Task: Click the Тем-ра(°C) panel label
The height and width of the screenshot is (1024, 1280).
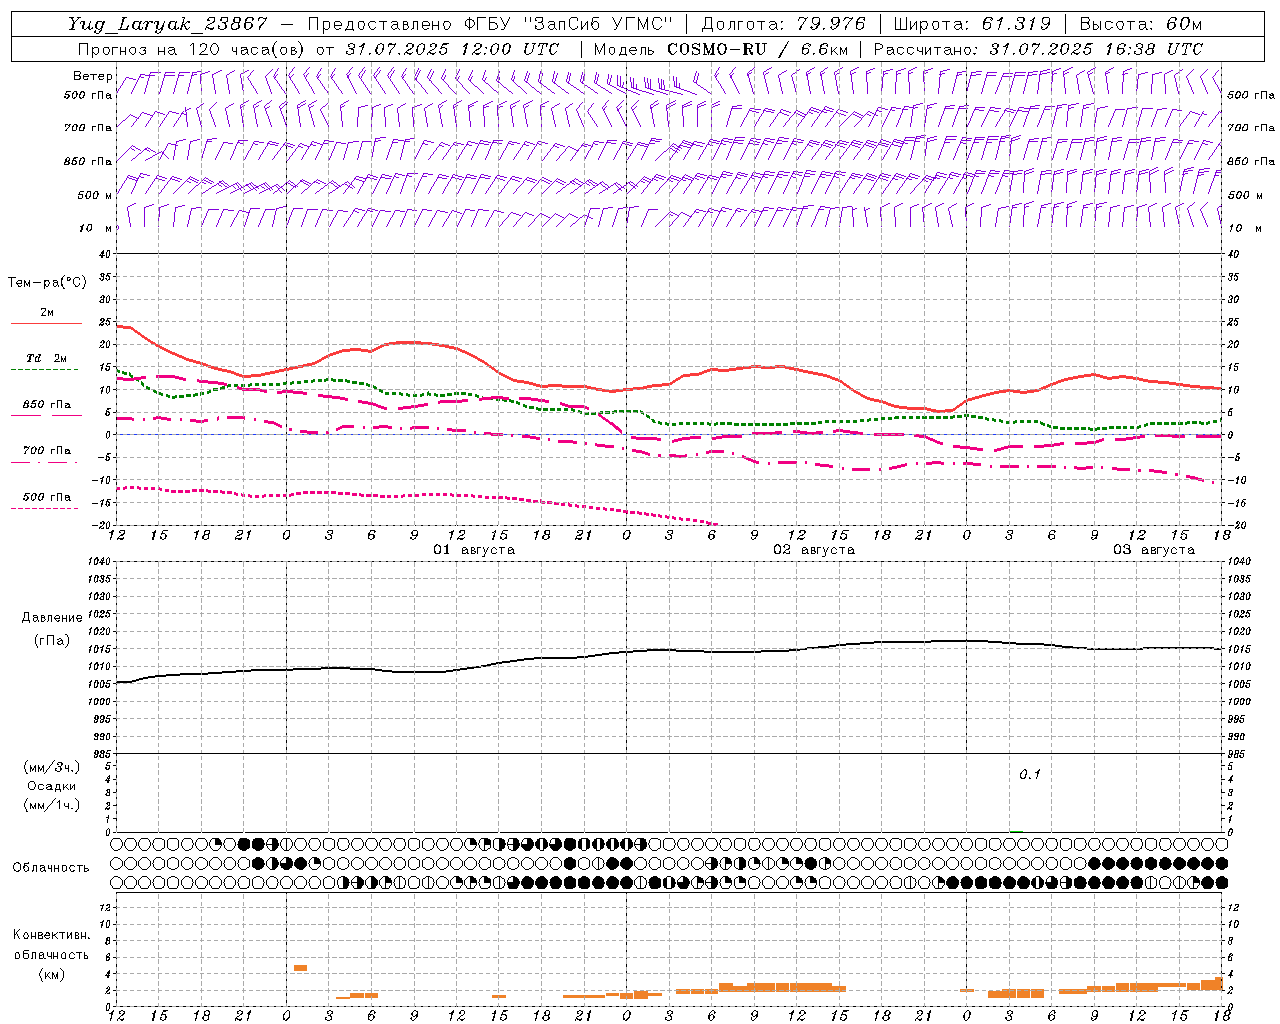Action: [x=47, y=283]
